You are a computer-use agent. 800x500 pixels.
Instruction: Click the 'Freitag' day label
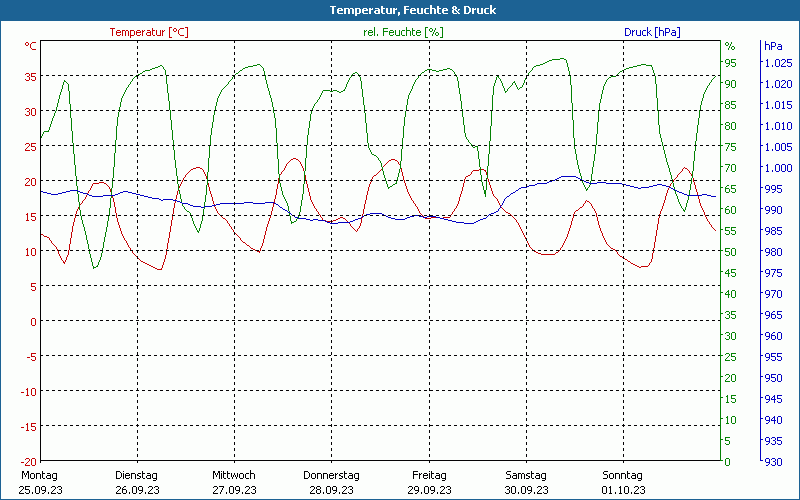429,475
